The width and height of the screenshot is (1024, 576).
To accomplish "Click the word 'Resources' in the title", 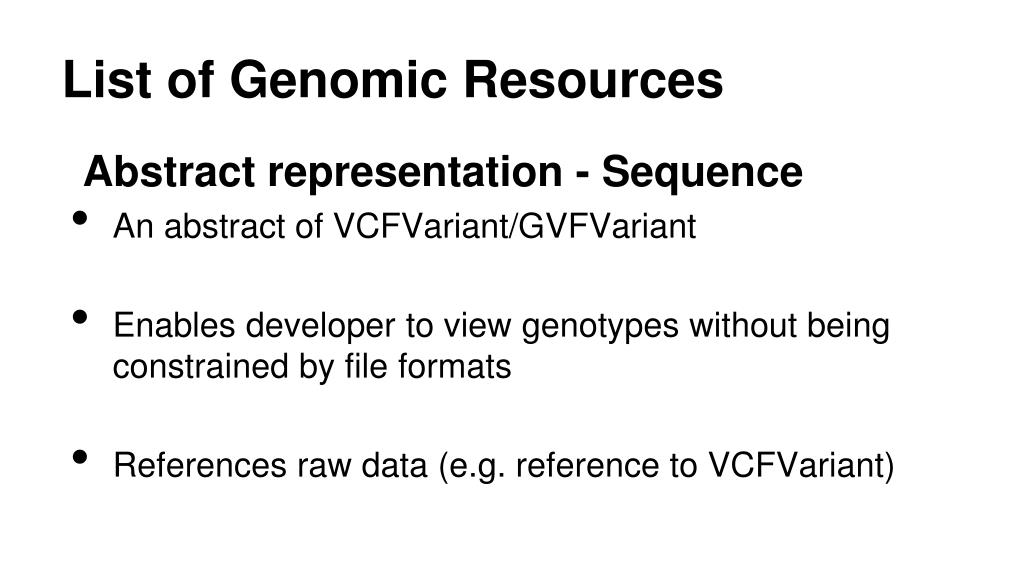I will tap(593, 80).
